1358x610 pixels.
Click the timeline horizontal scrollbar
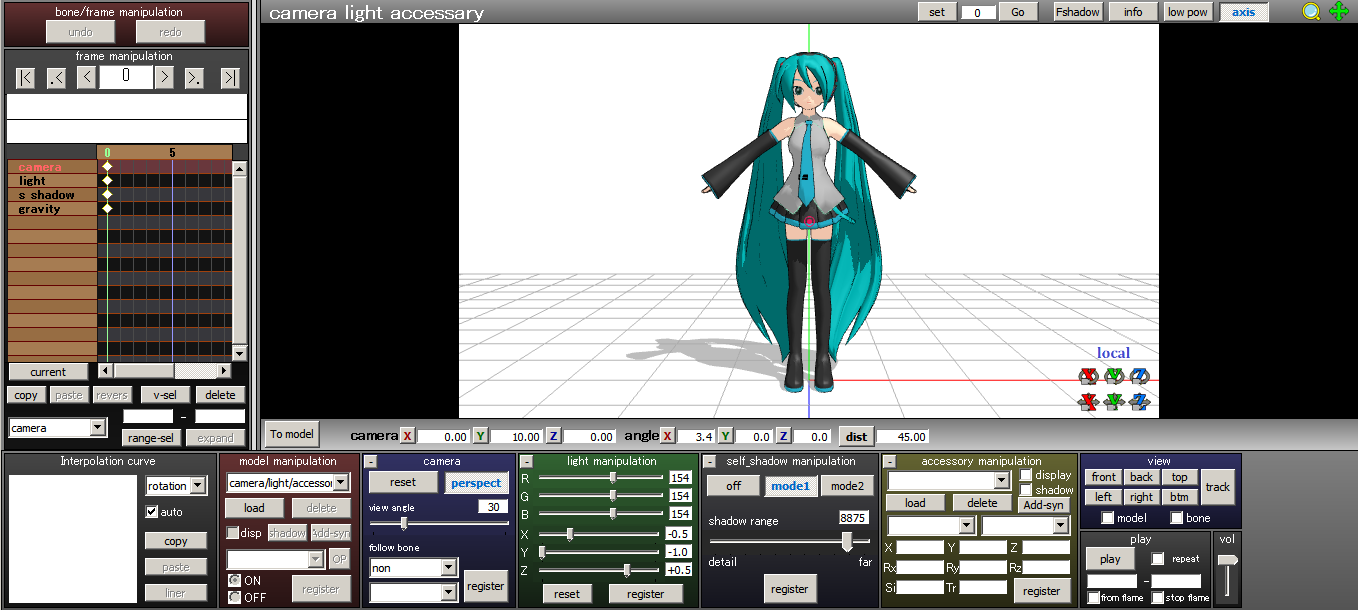[165, 371]
